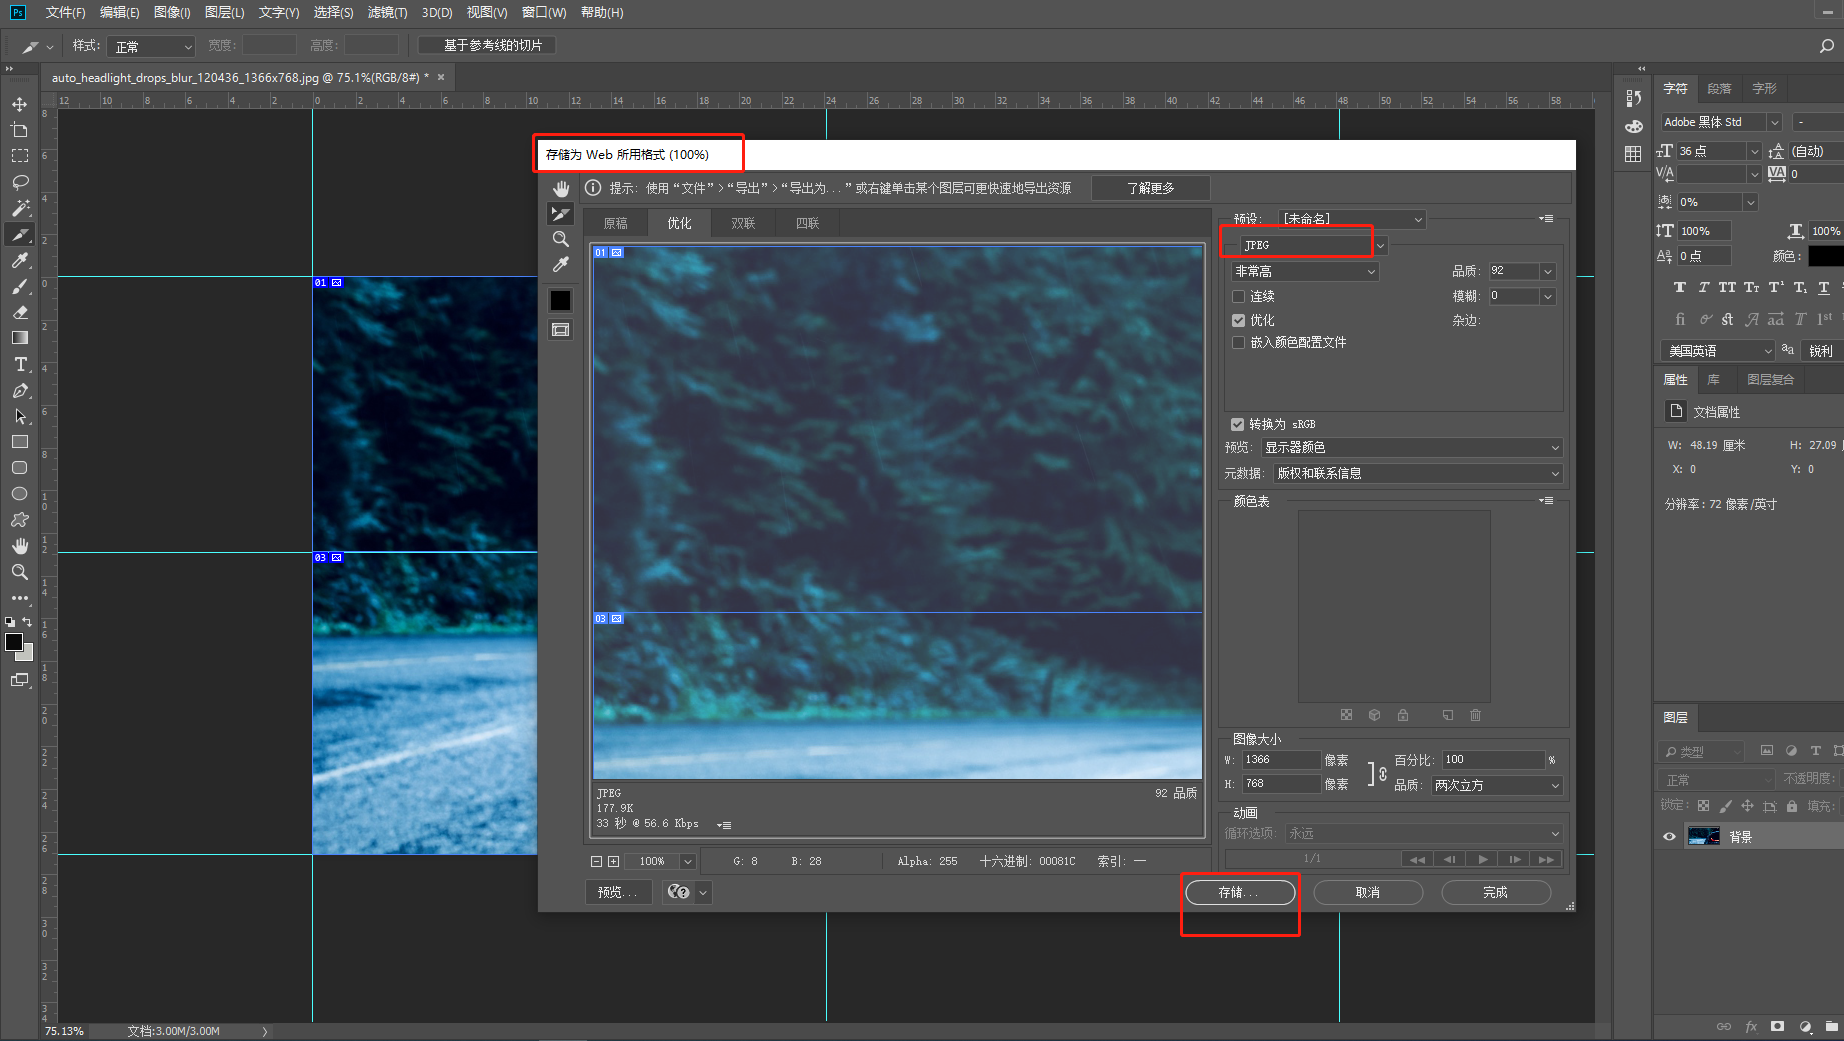This screenshot has height=1041, width=1844.
Task: Select the Move tool in the left toolbar
Action: pyautogui.click(x=19, y=104)
